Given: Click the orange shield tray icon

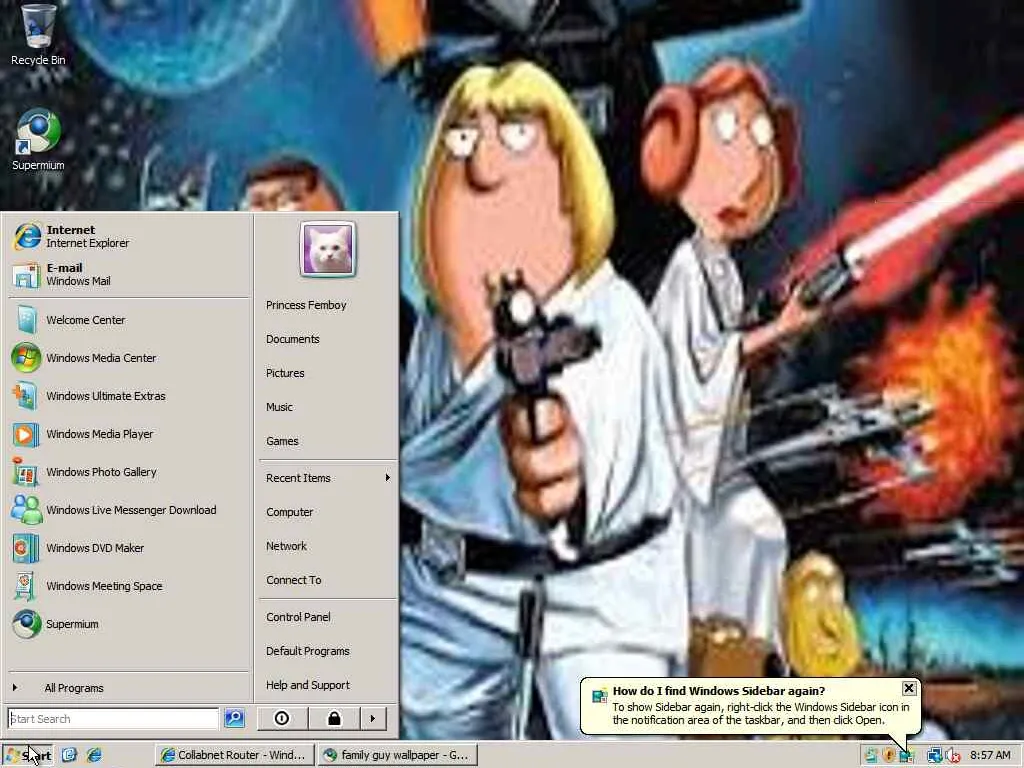Looking at the screenshot, I should (889, 756).
